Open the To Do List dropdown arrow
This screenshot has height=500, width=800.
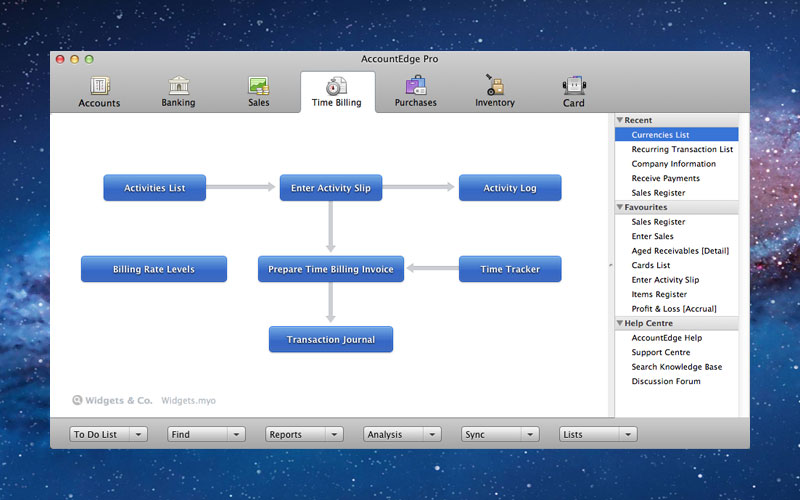[138, 434]
